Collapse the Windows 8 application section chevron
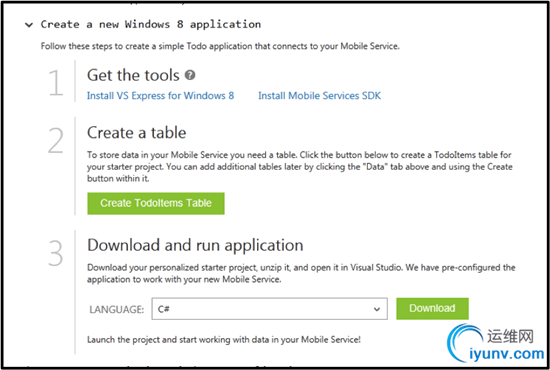 tap(29, 25)
